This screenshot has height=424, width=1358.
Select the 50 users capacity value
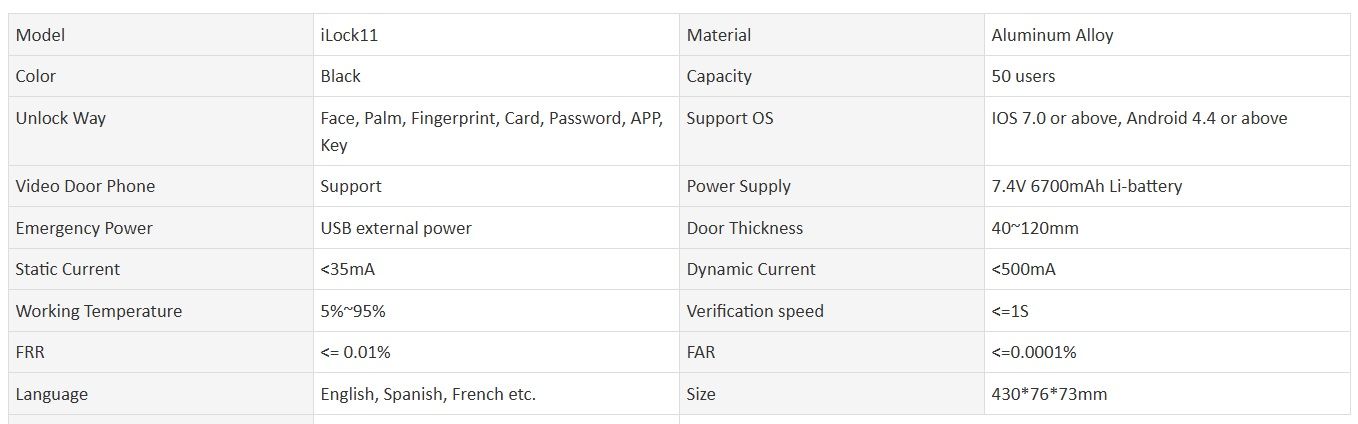click(x=1023, y=76)
